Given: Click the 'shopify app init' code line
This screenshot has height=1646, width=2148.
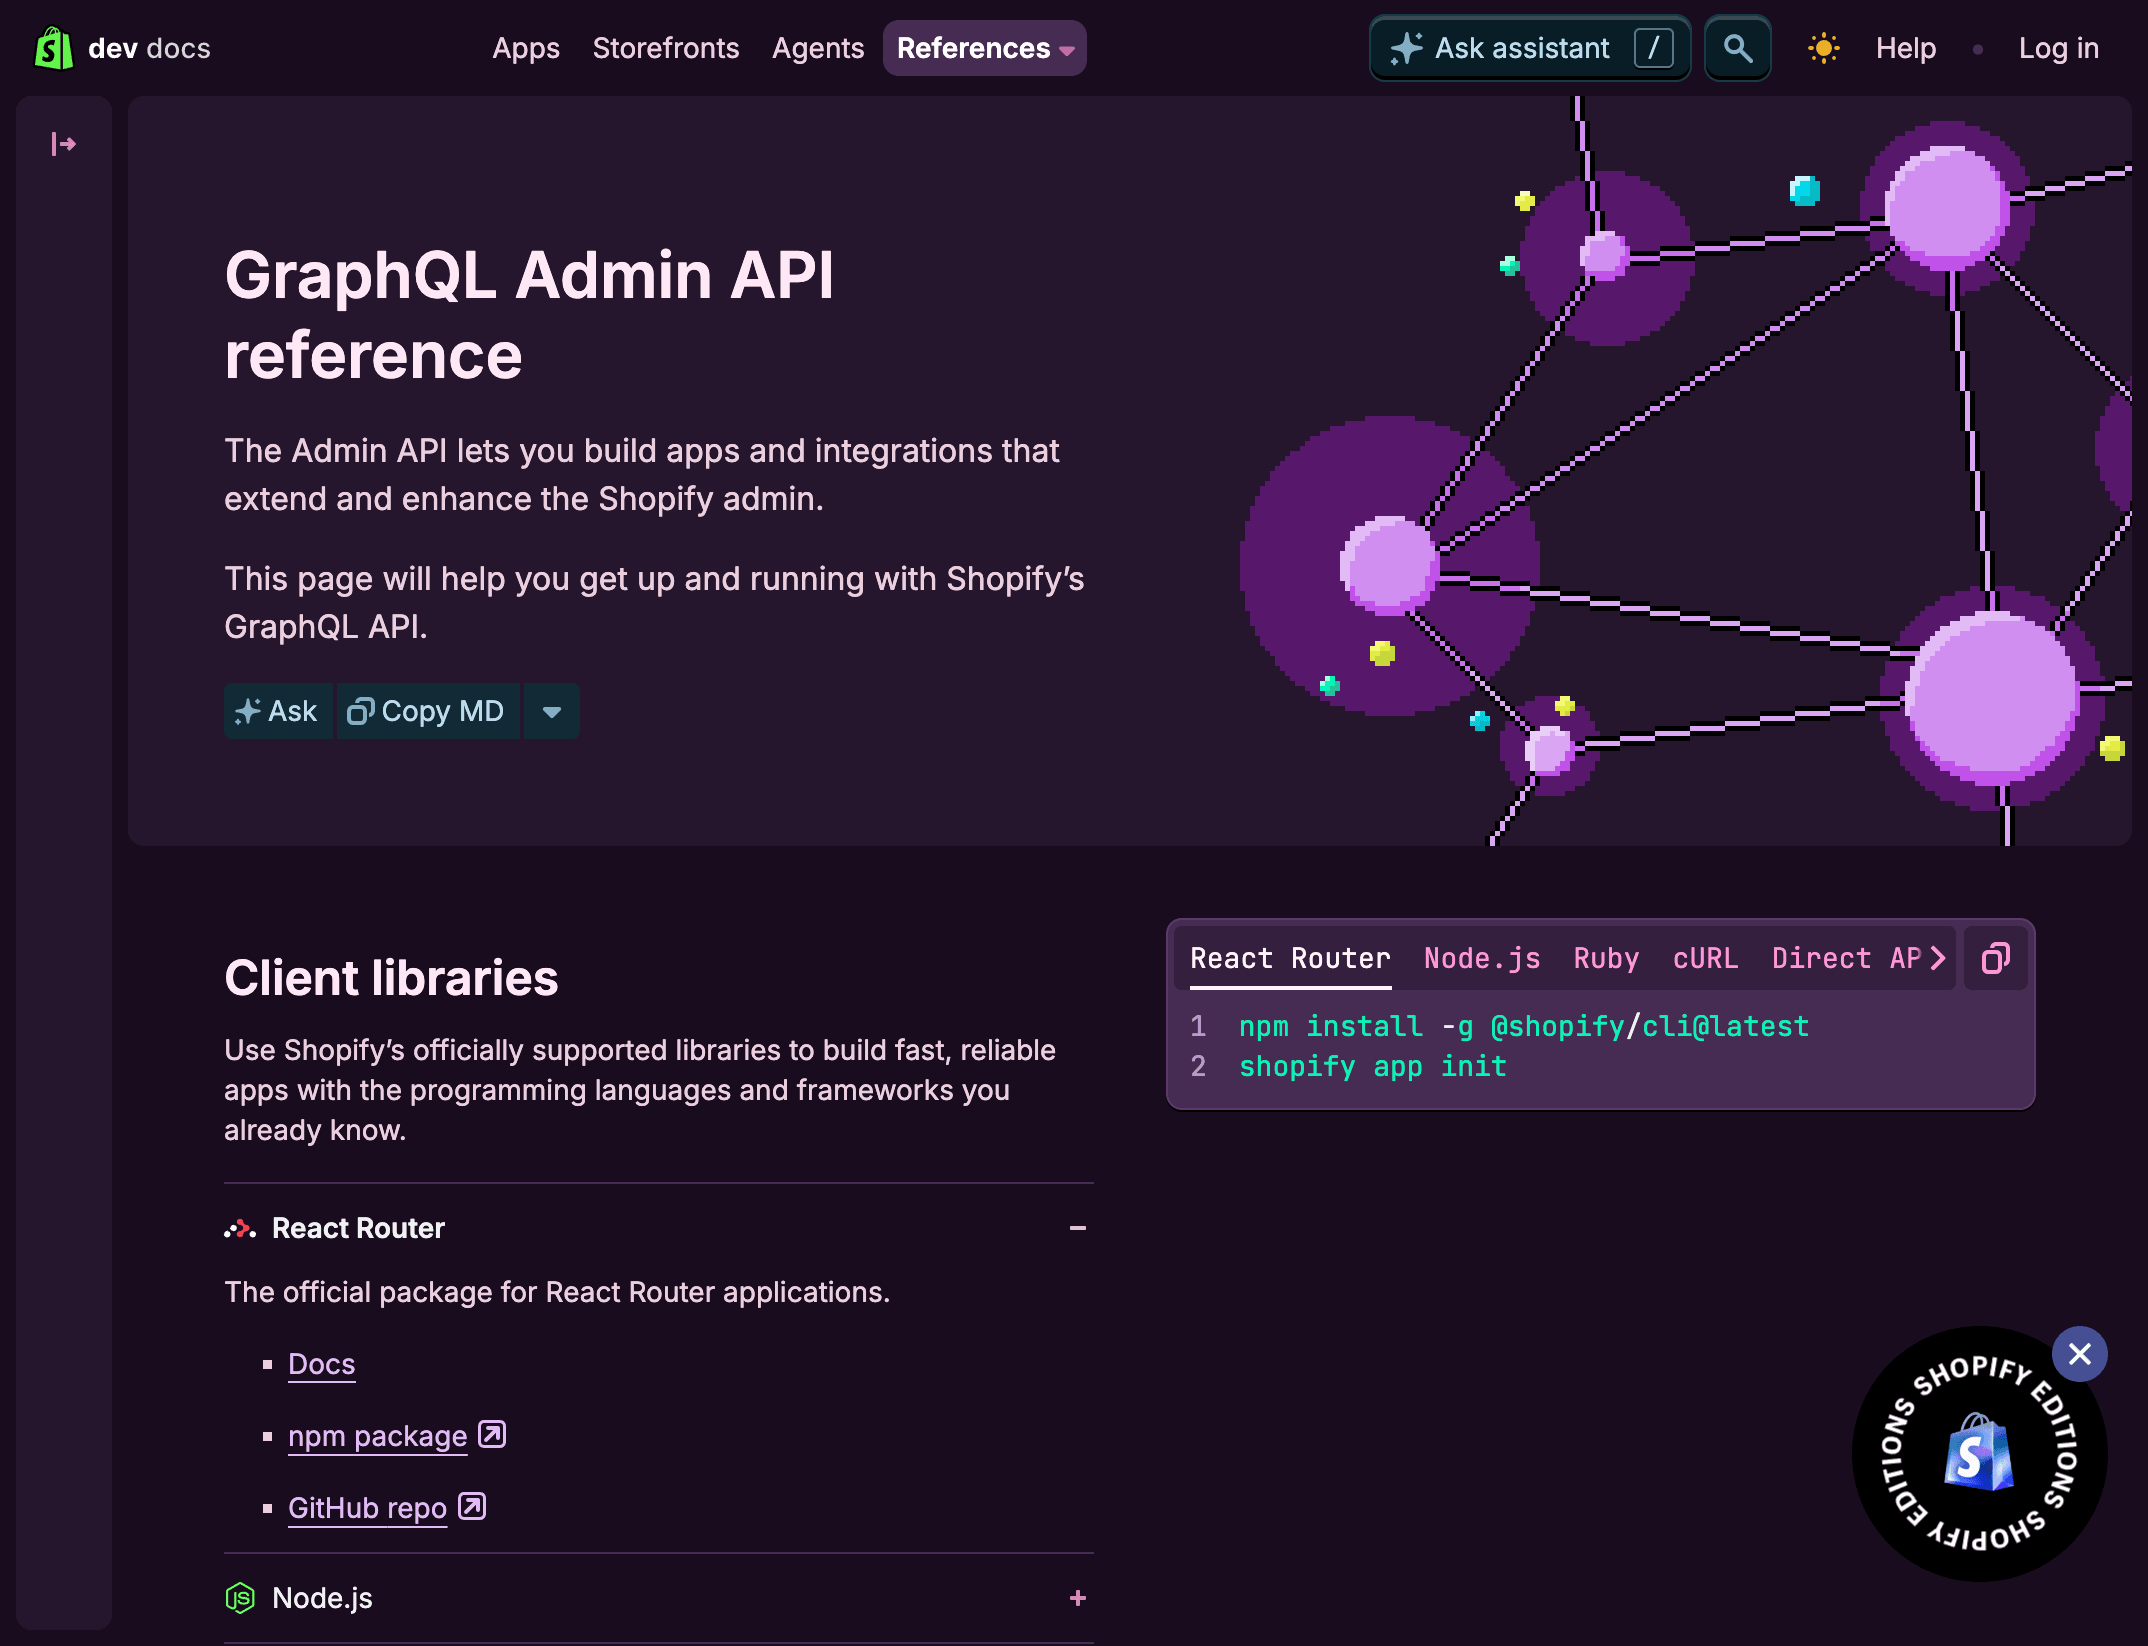Looking at the screenshot, I should click(x=1373, y=1066).
